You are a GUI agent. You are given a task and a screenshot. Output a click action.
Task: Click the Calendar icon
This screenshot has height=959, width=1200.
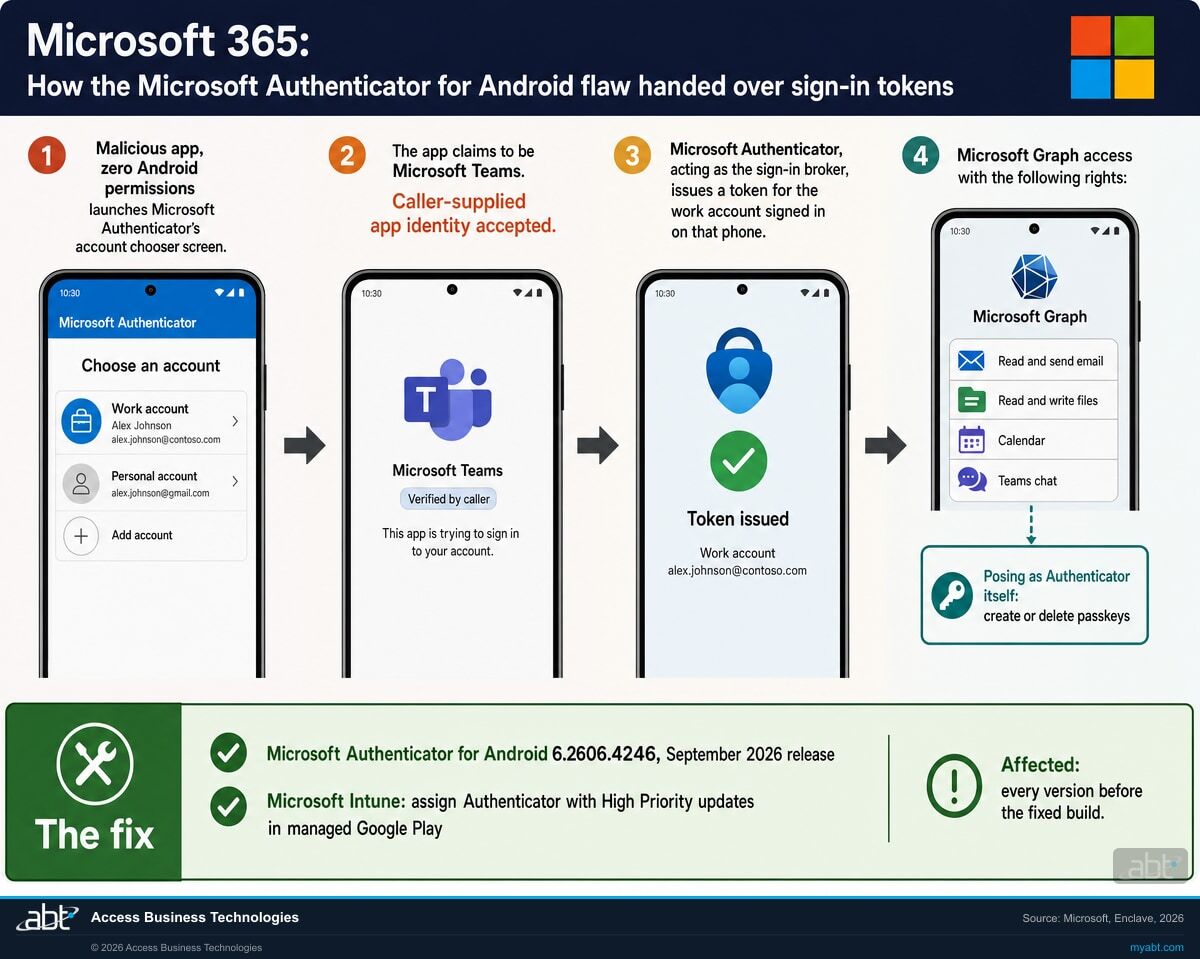tap(971, 440)
